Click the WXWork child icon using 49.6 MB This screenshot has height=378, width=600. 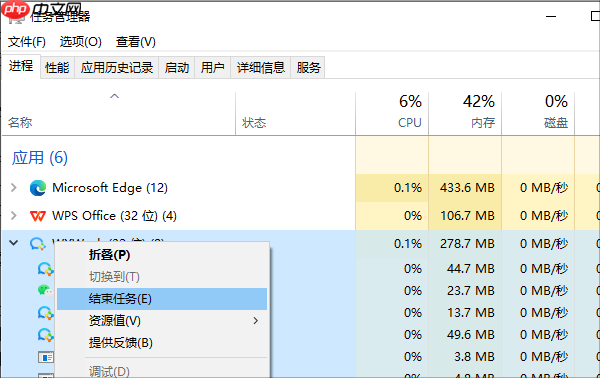tap(46, 335)
